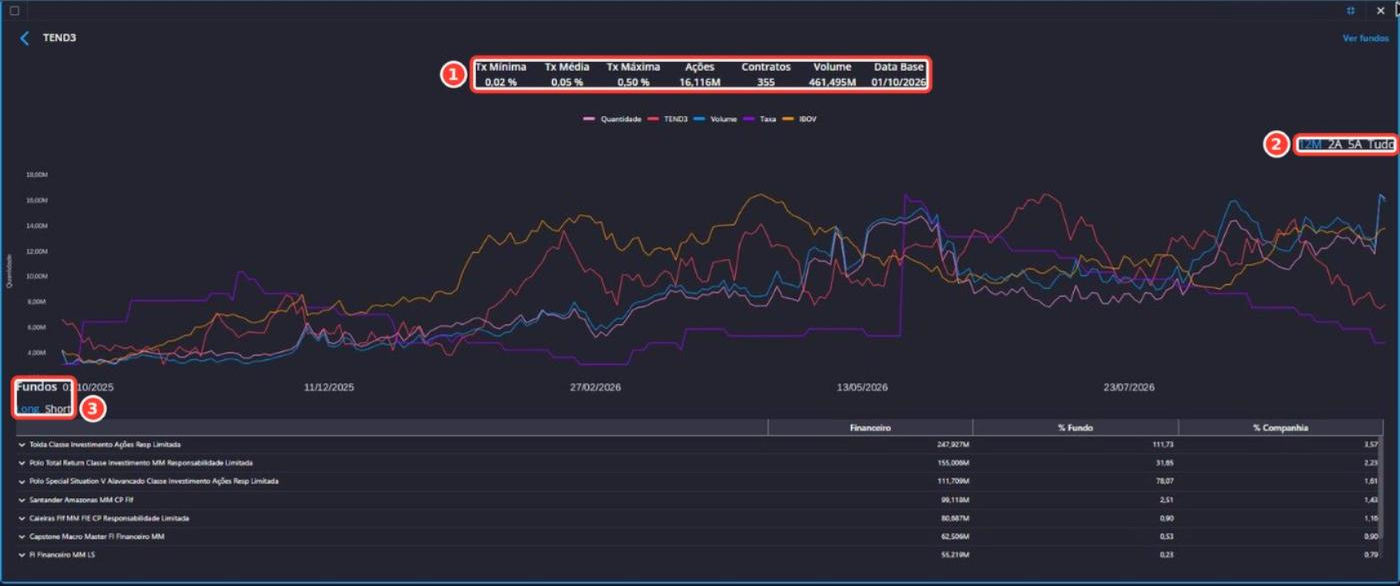Sort by the Financeiro column header
The width and height of the screenshot is (1400, 586).
(x=869, y=427)
